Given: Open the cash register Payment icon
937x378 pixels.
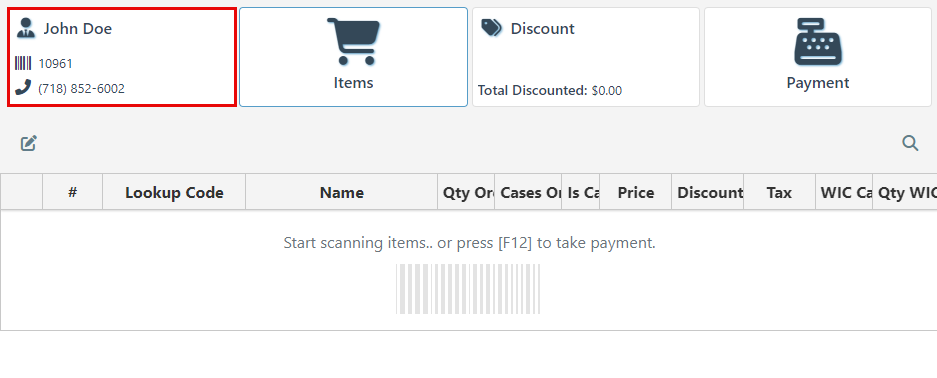Looking at the screenshot, I should [817, 41].
